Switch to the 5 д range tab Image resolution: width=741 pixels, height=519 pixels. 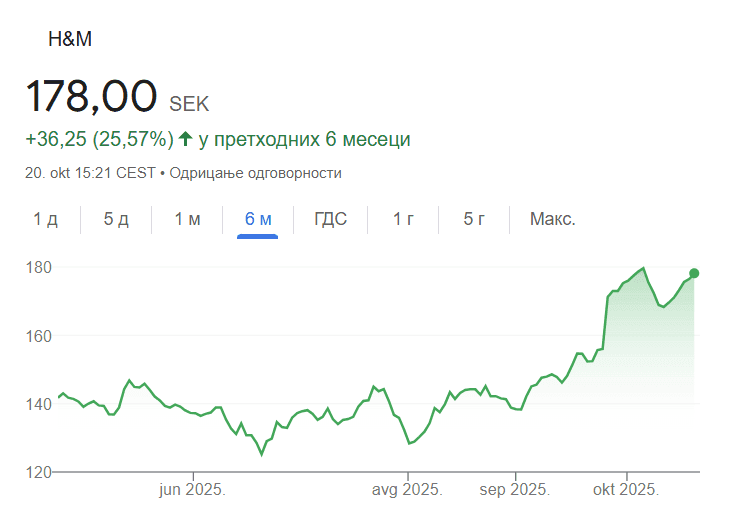(116, 219)
